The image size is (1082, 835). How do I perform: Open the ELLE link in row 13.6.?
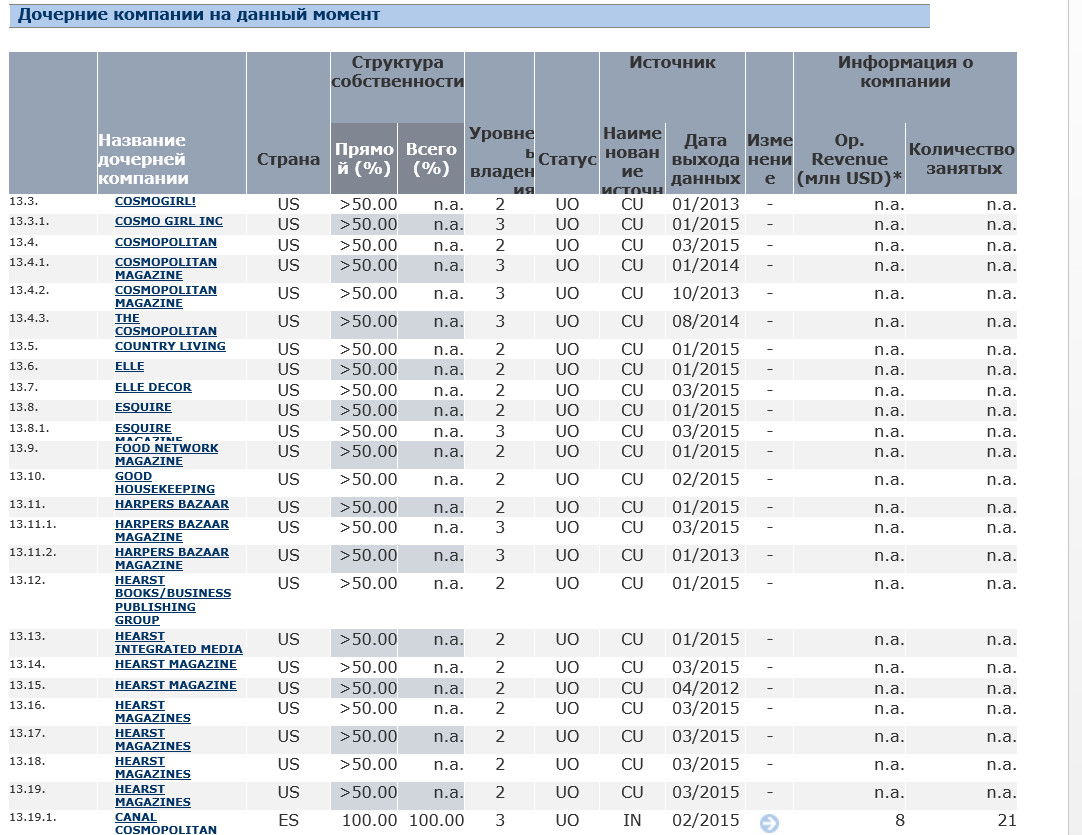tap(130, 366)
